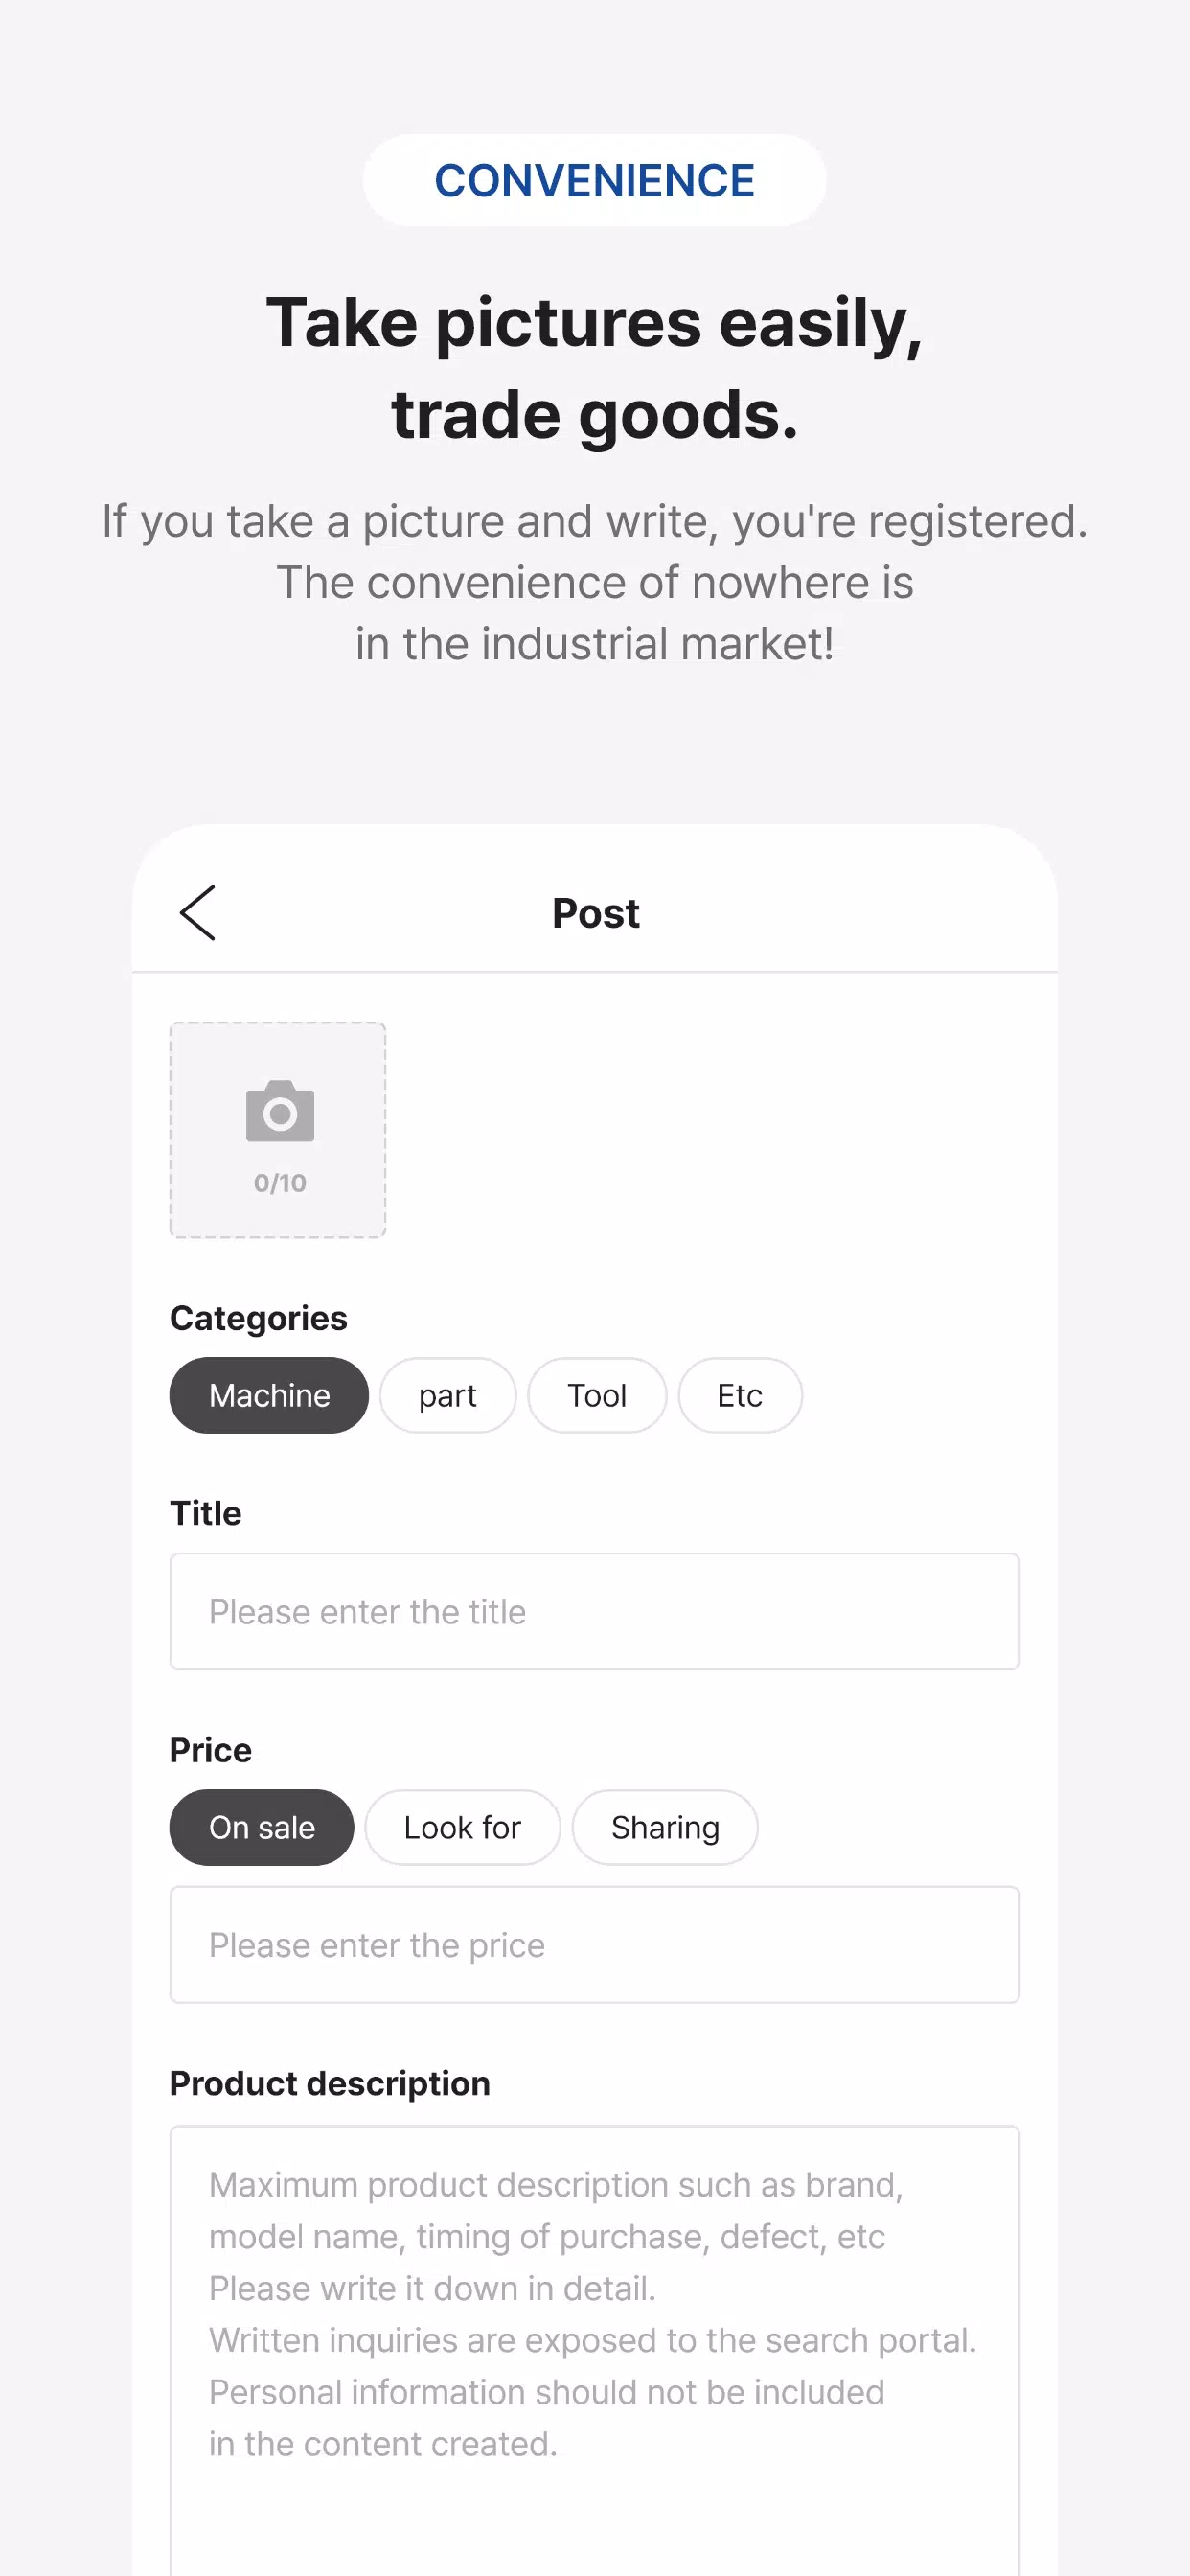Click the Price section label
Viewport: 1190px width, 2576px height.
pos(211,1750)
